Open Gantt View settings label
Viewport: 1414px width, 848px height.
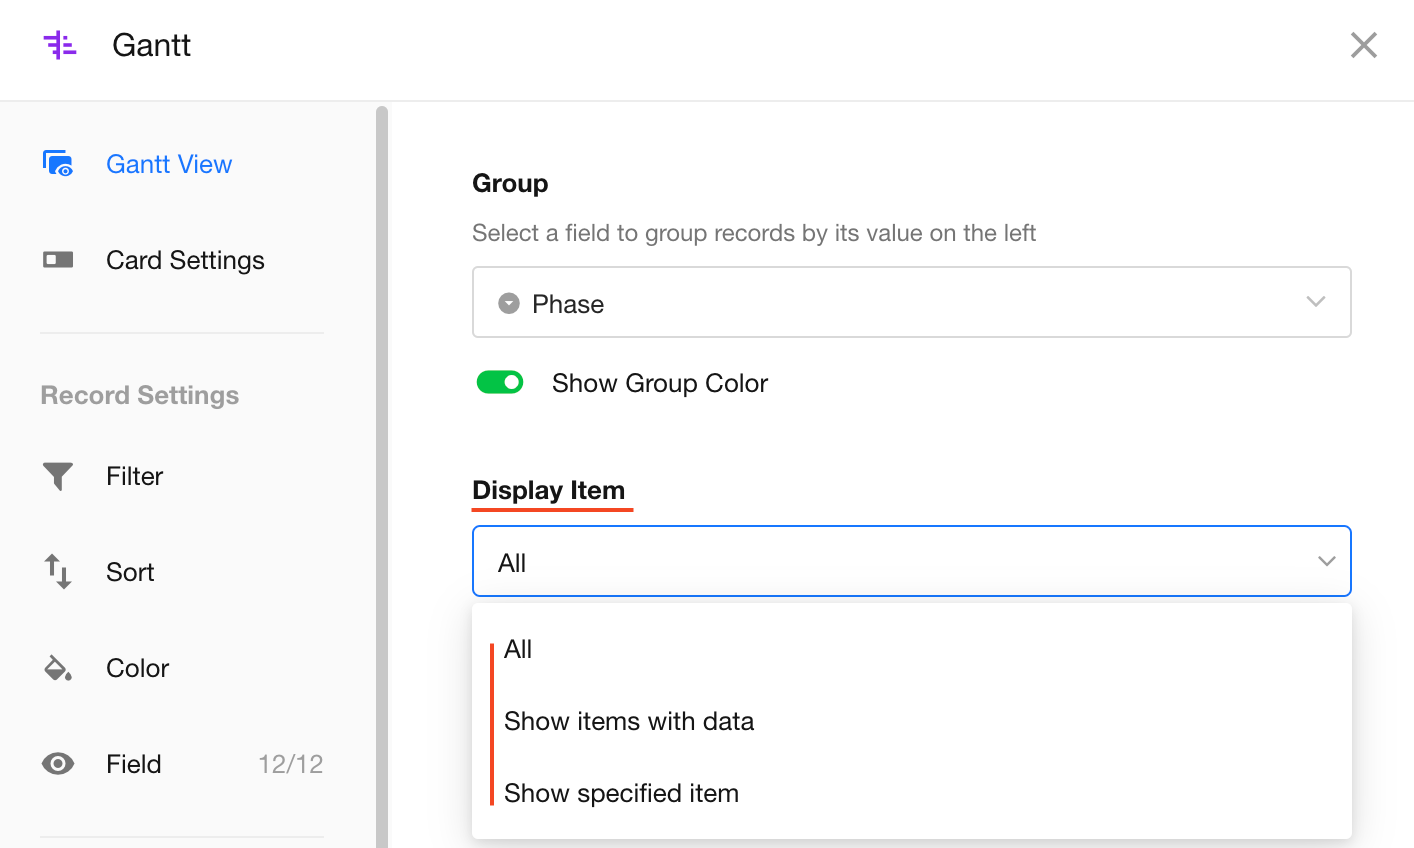[x=169, y=164]
